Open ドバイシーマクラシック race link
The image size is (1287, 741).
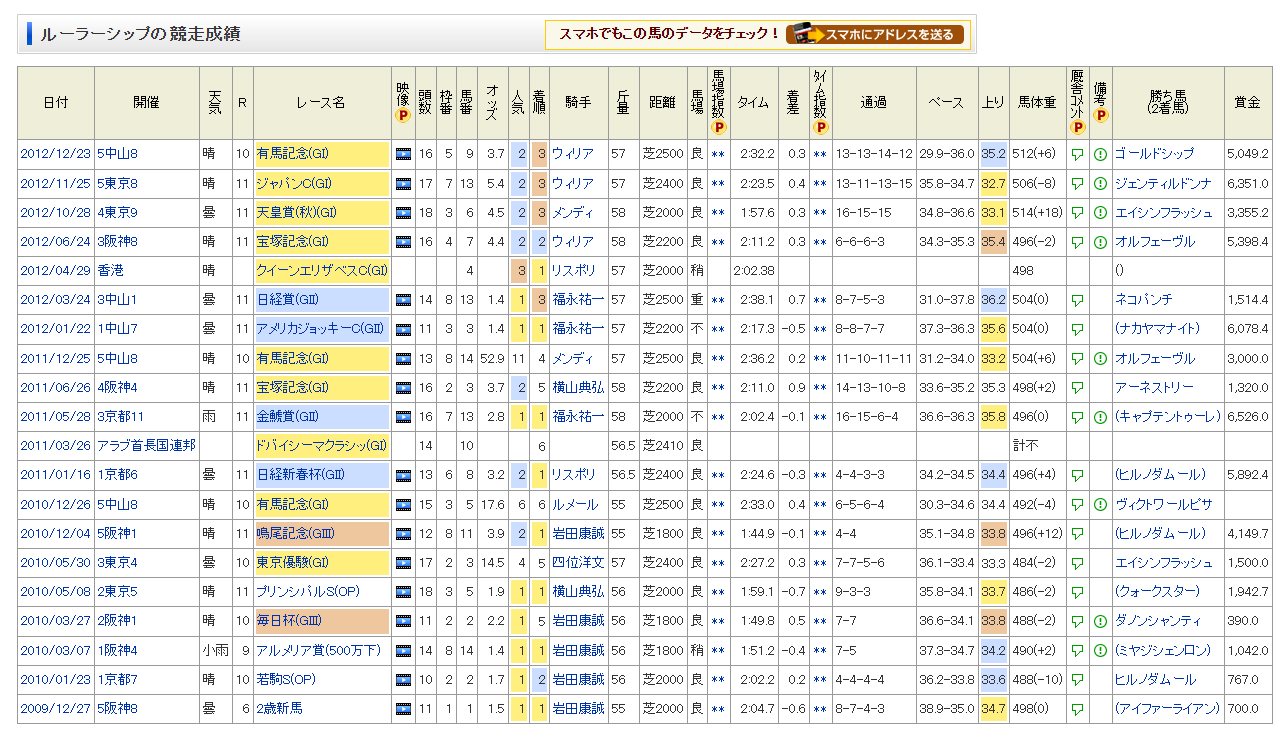click(x=321, y=446)
